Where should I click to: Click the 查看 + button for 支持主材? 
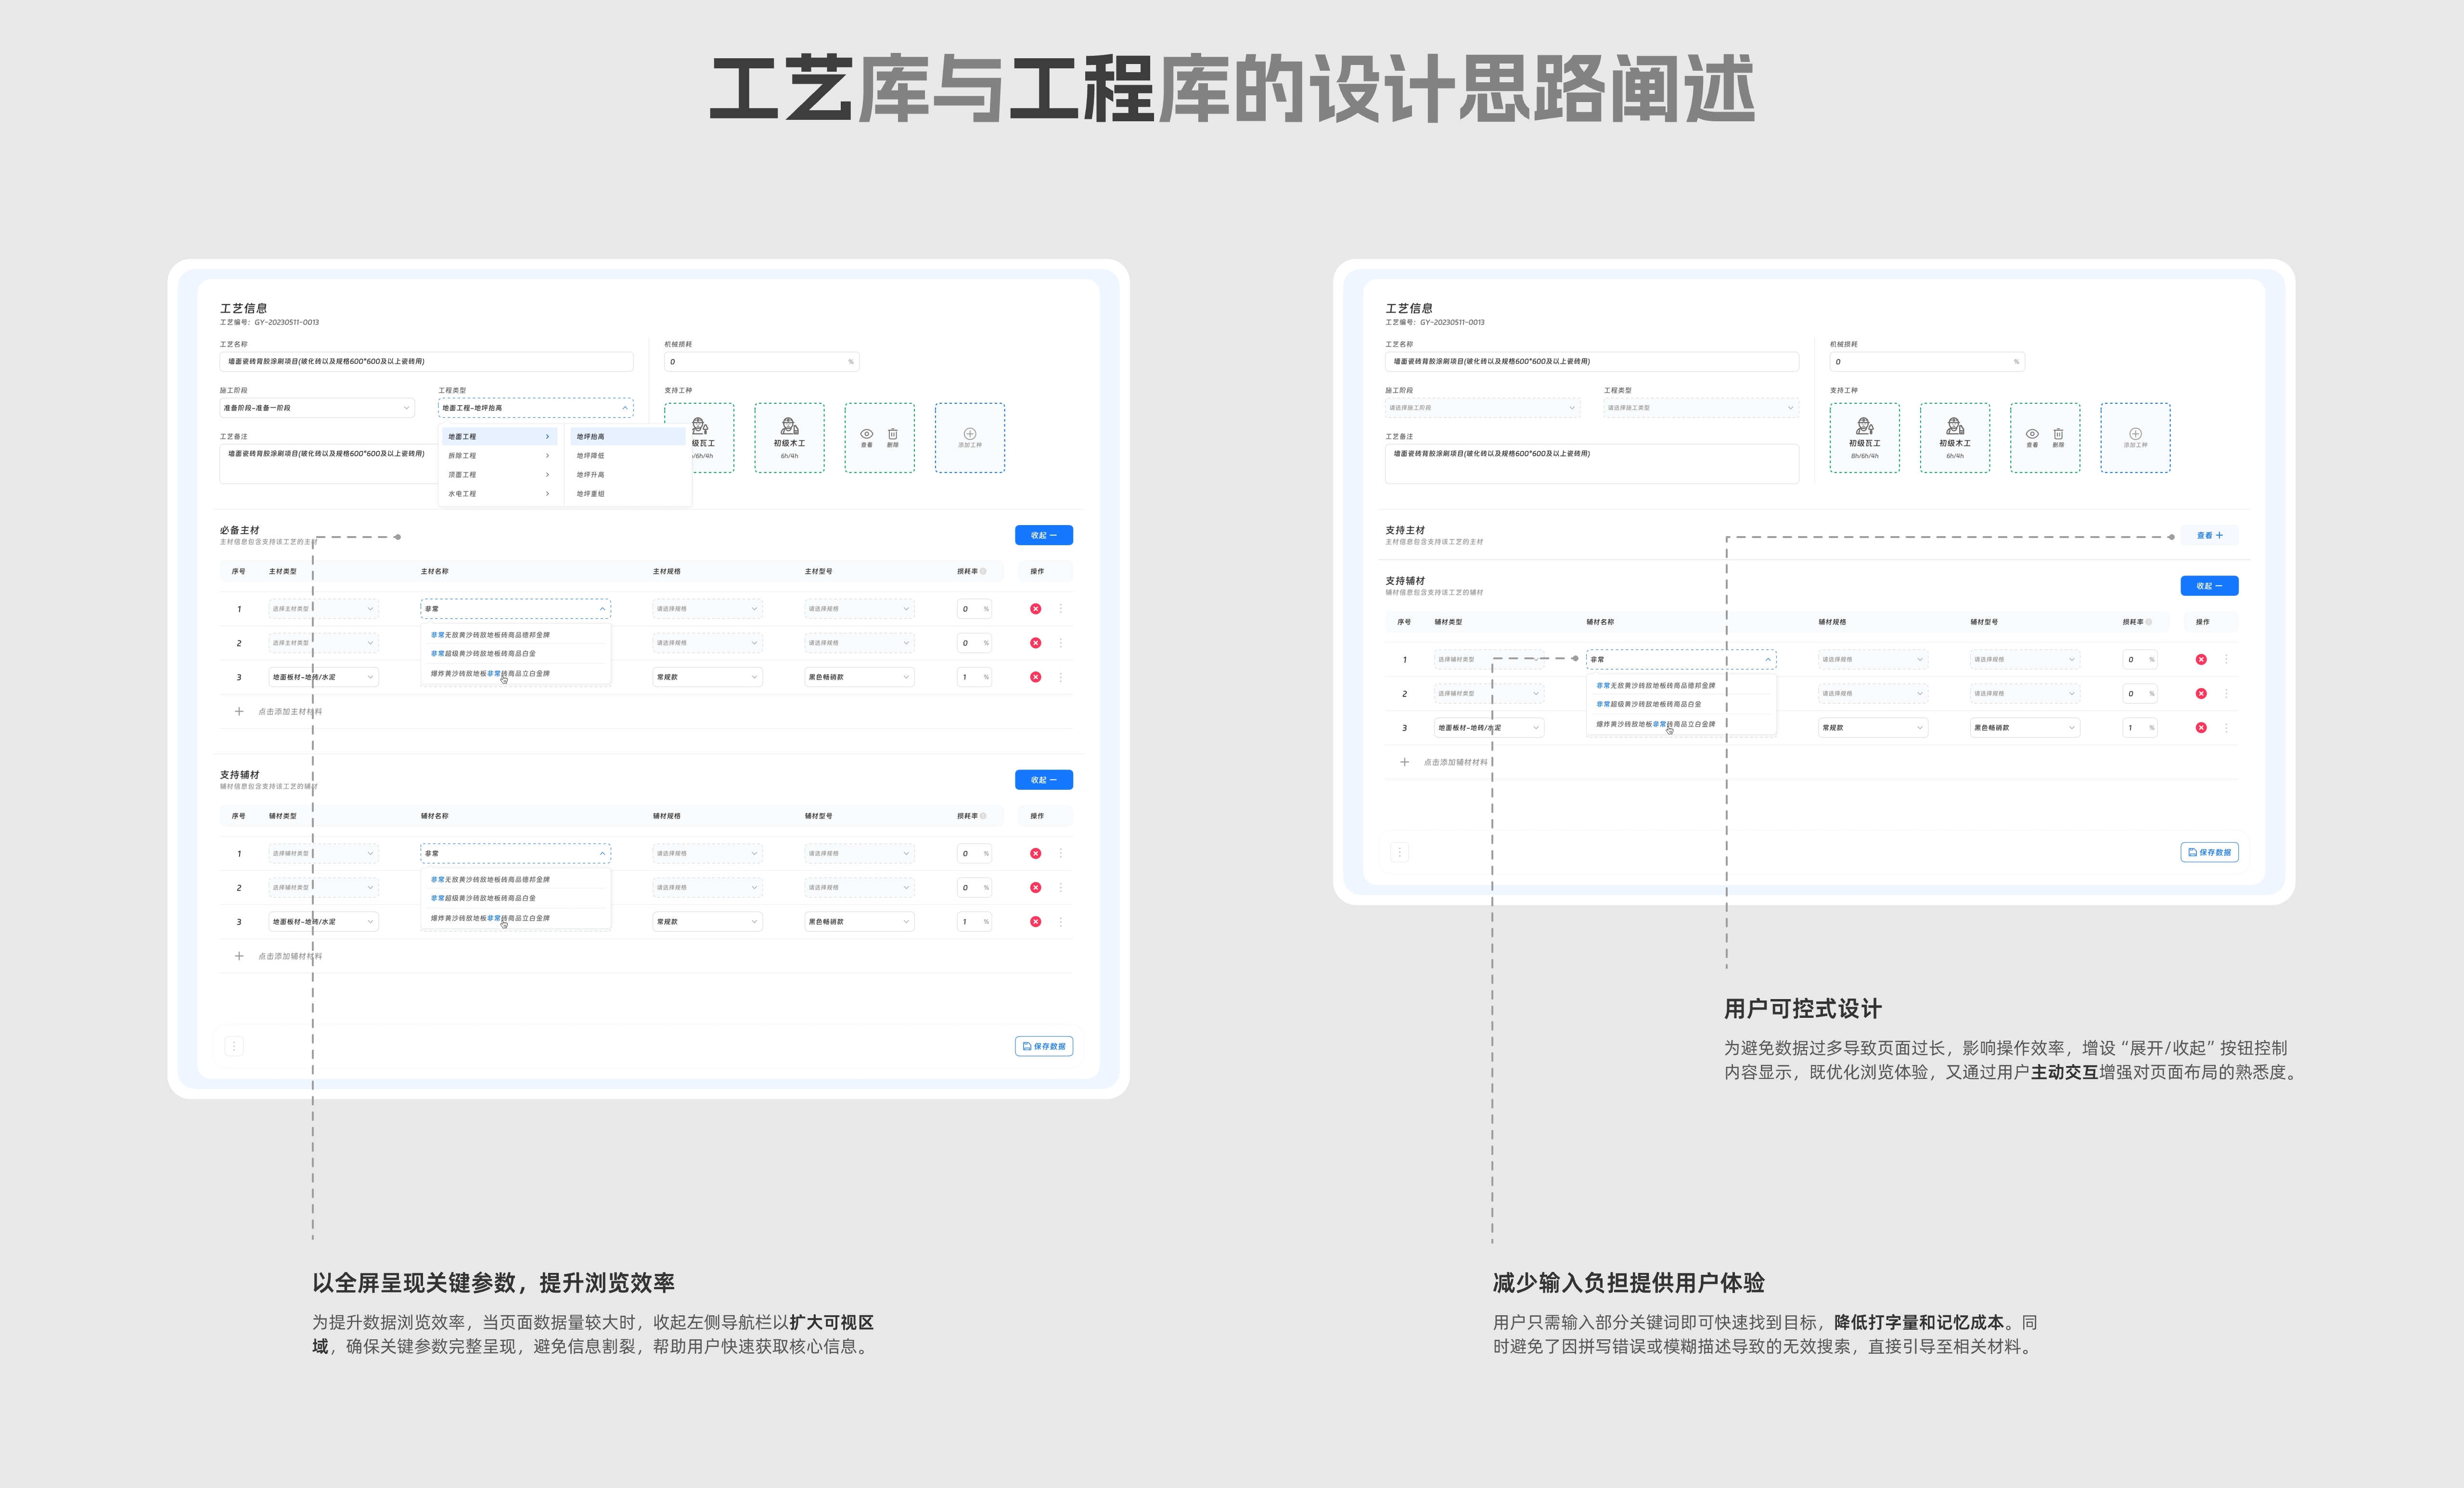(2209, 536)
